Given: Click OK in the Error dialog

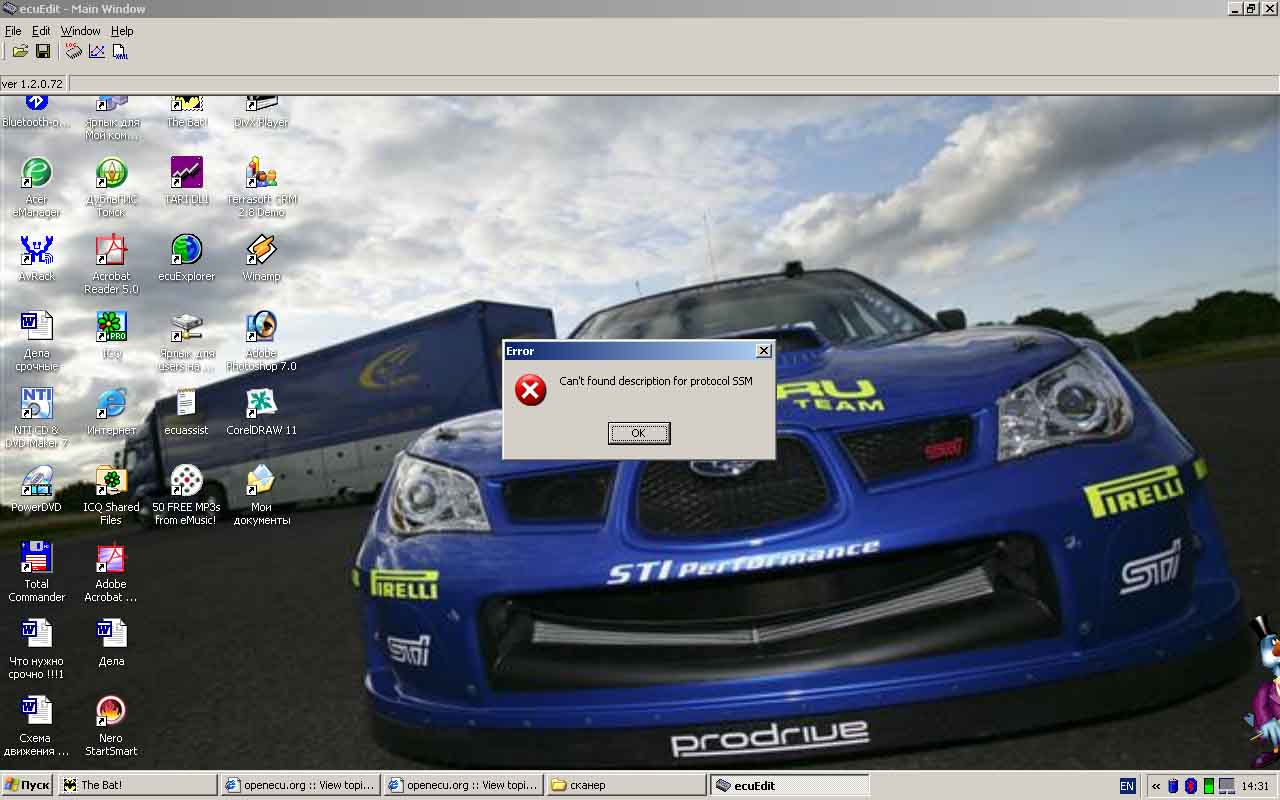Looking at the screenshot, I should 639,433.
